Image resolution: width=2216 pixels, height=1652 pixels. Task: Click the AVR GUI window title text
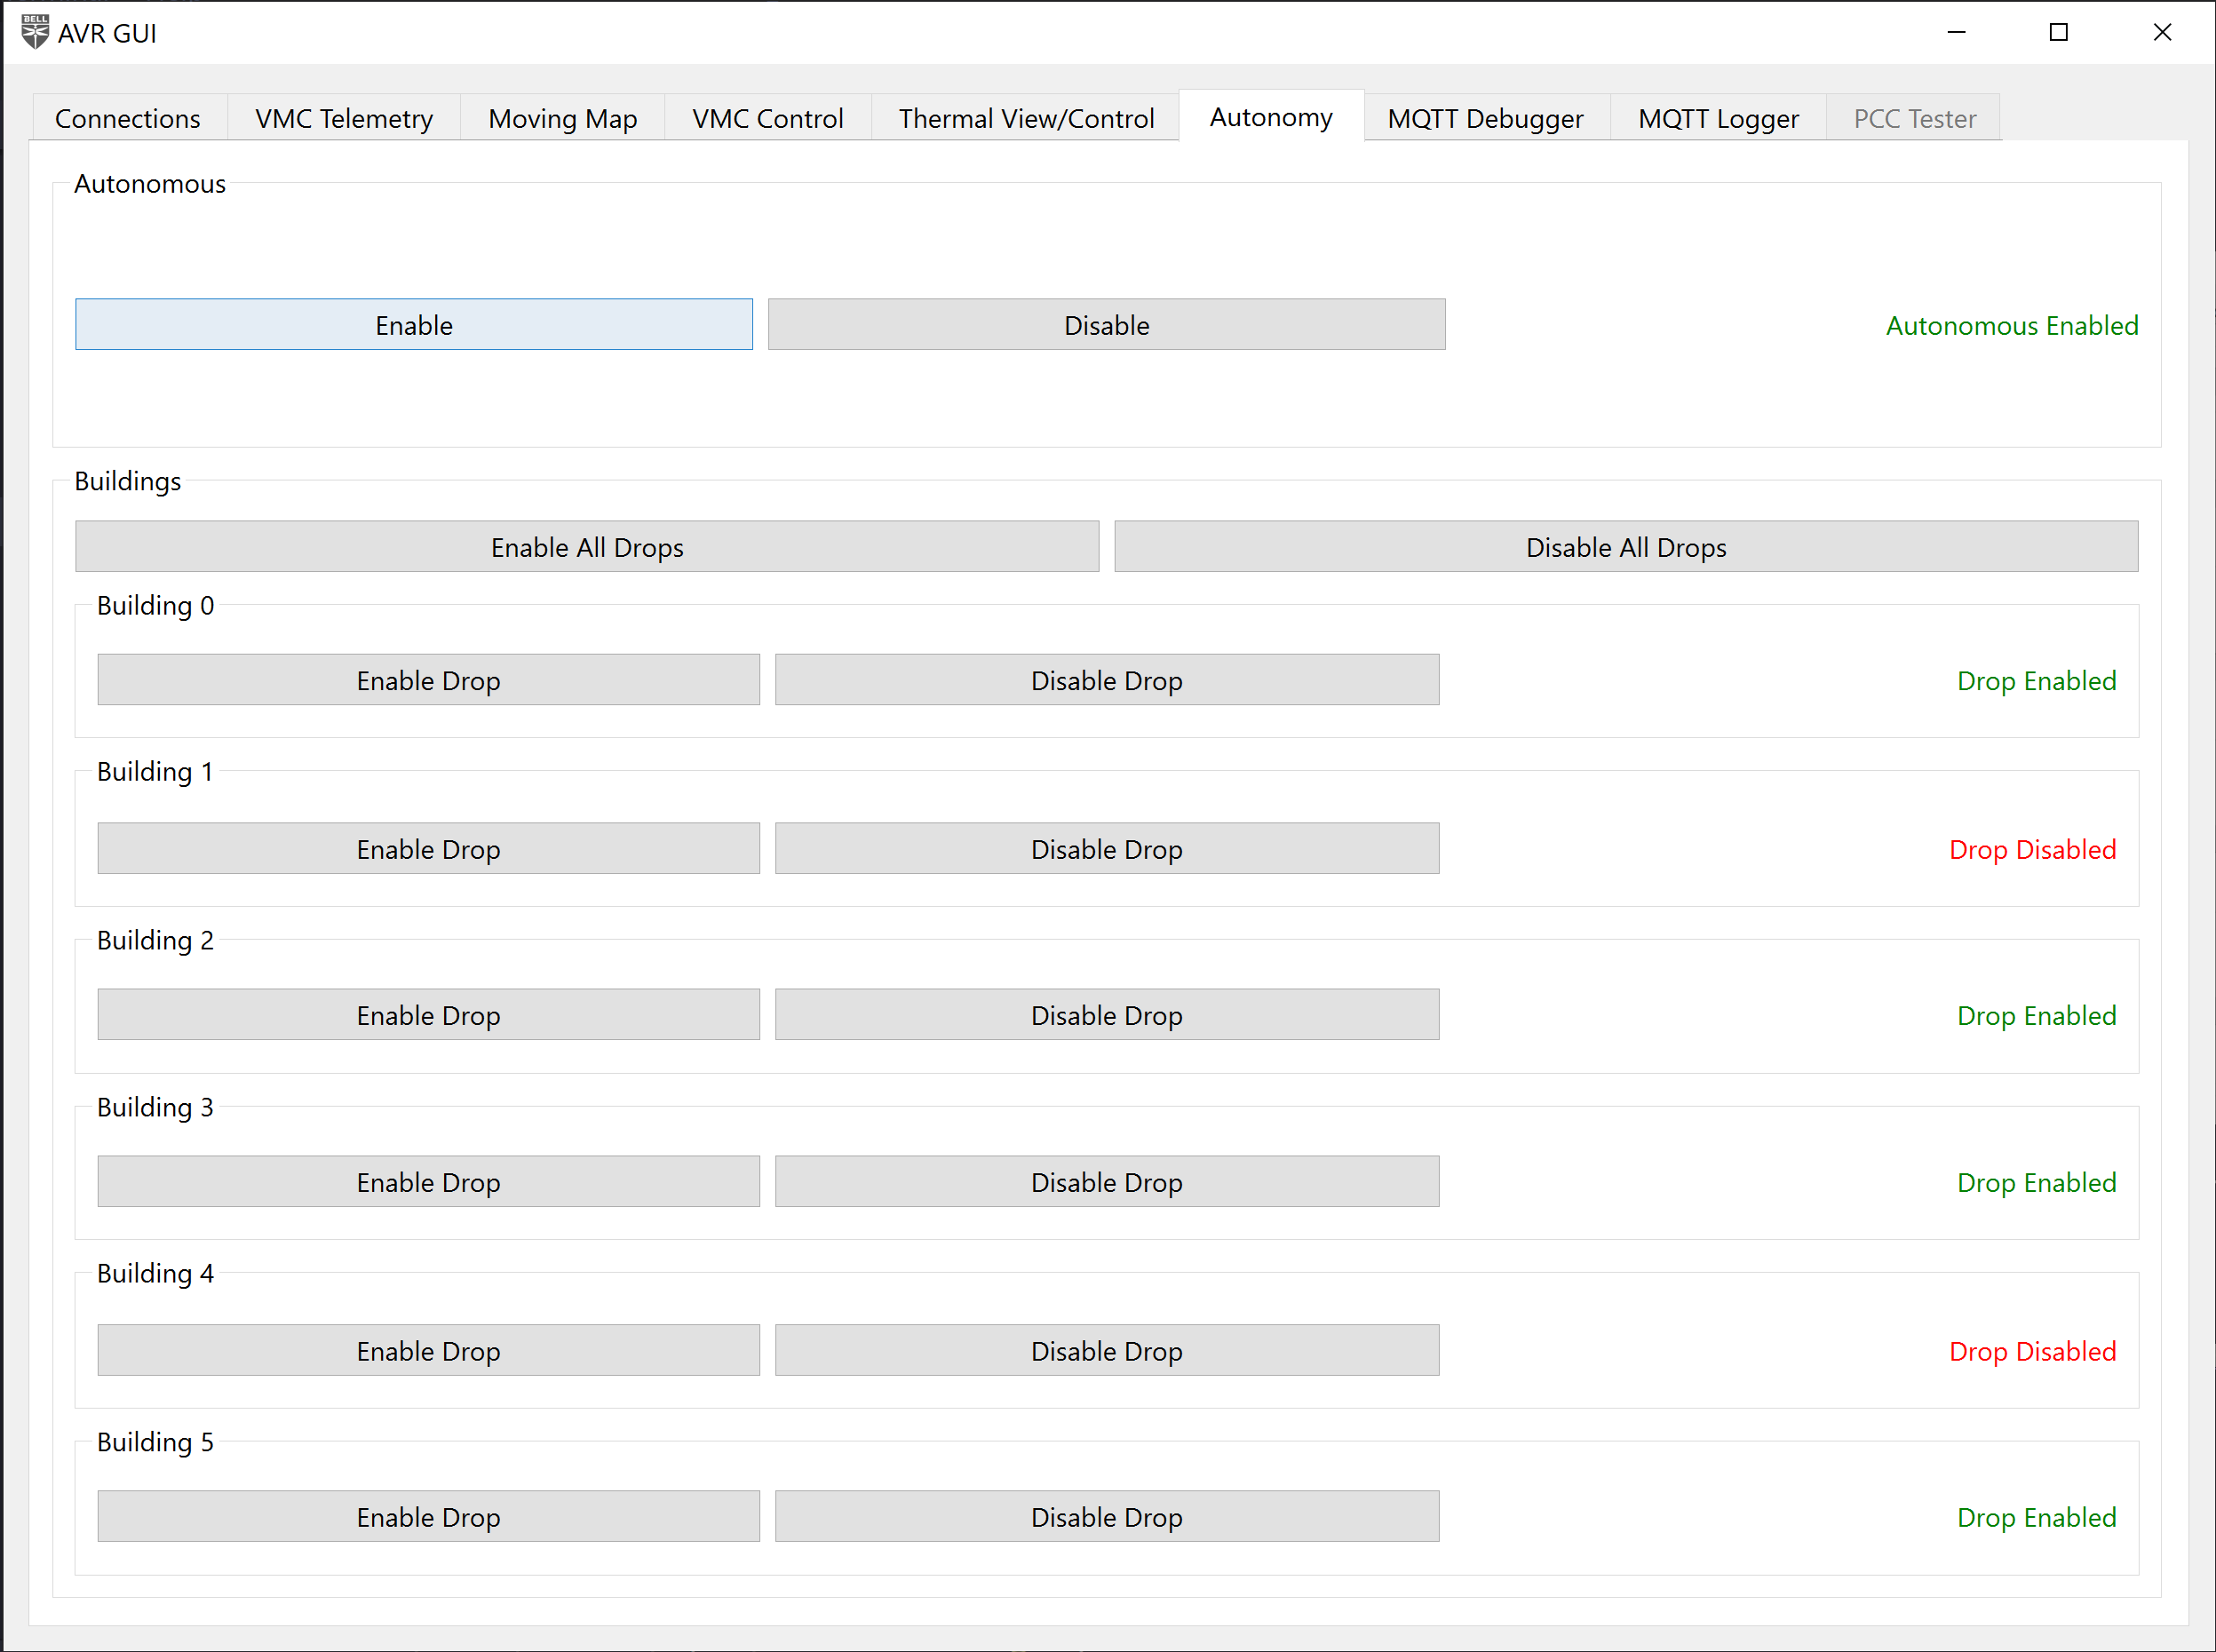click(x=107, y=33)
